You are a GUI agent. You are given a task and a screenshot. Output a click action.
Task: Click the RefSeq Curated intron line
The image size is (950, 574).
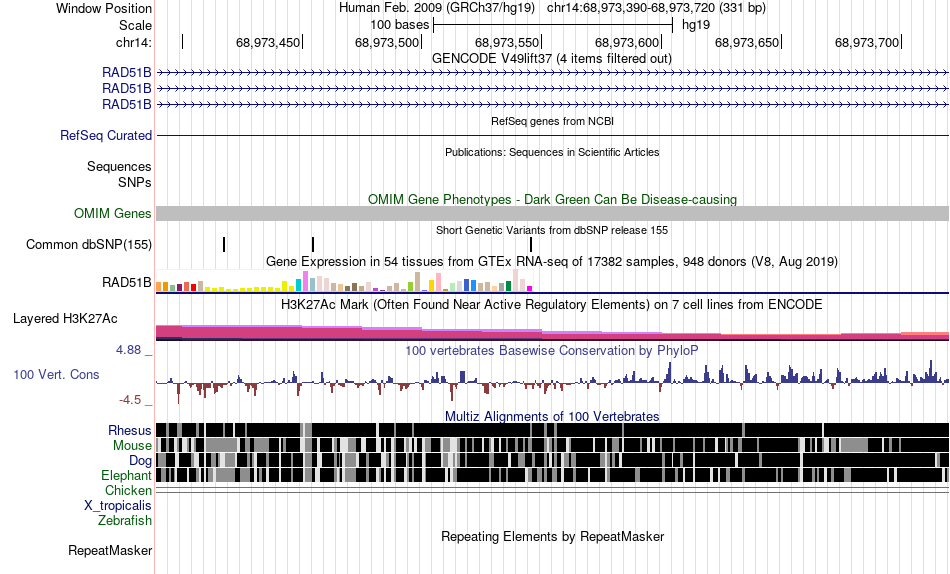coord(553,135)
